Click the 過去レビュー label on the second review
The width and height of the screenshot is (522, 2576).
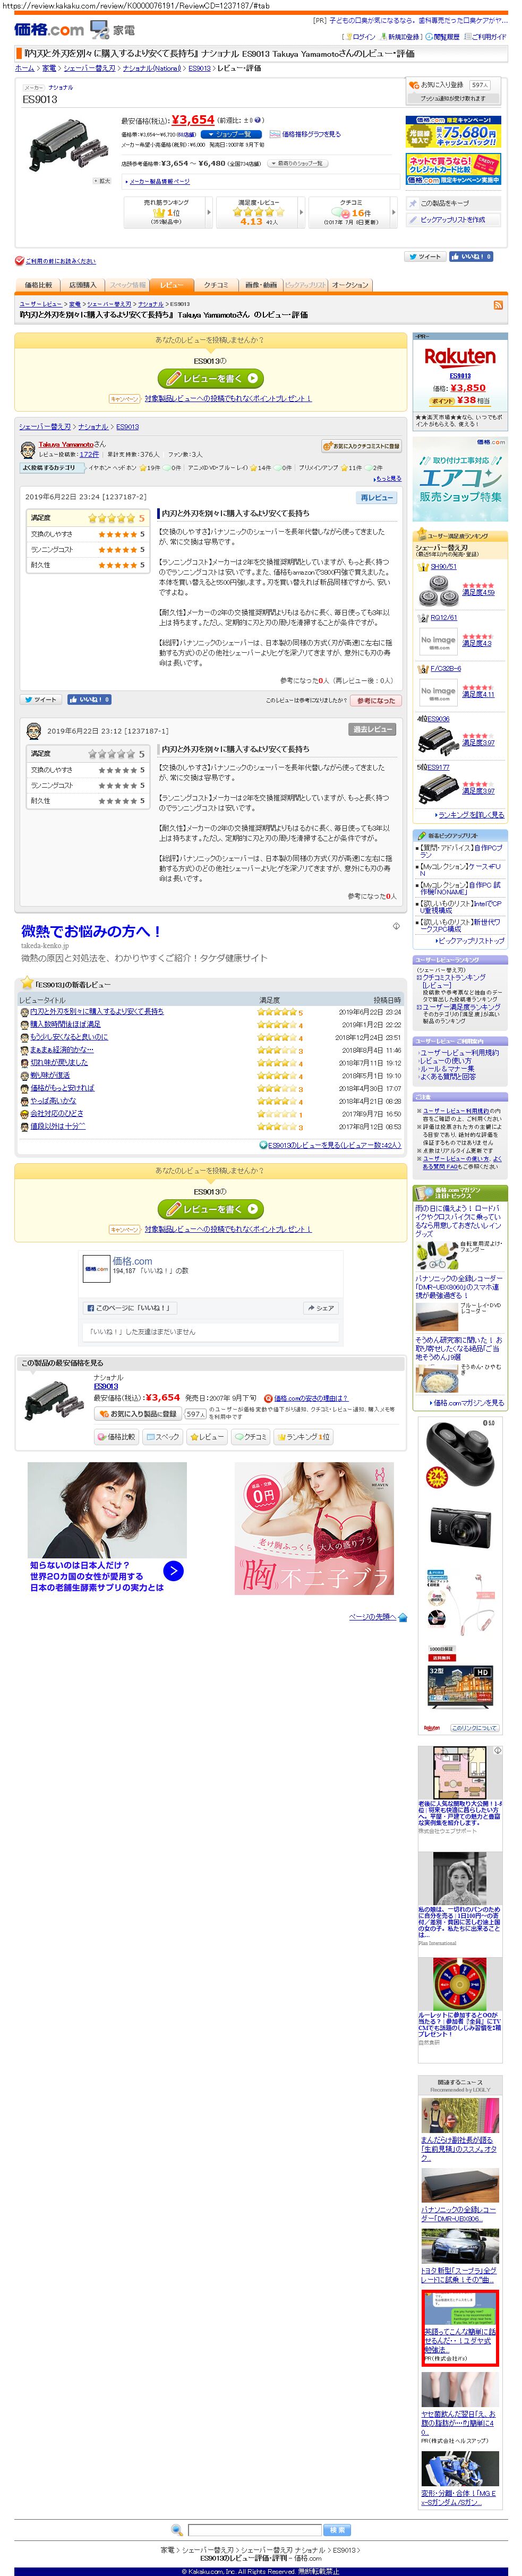point(372,729)
